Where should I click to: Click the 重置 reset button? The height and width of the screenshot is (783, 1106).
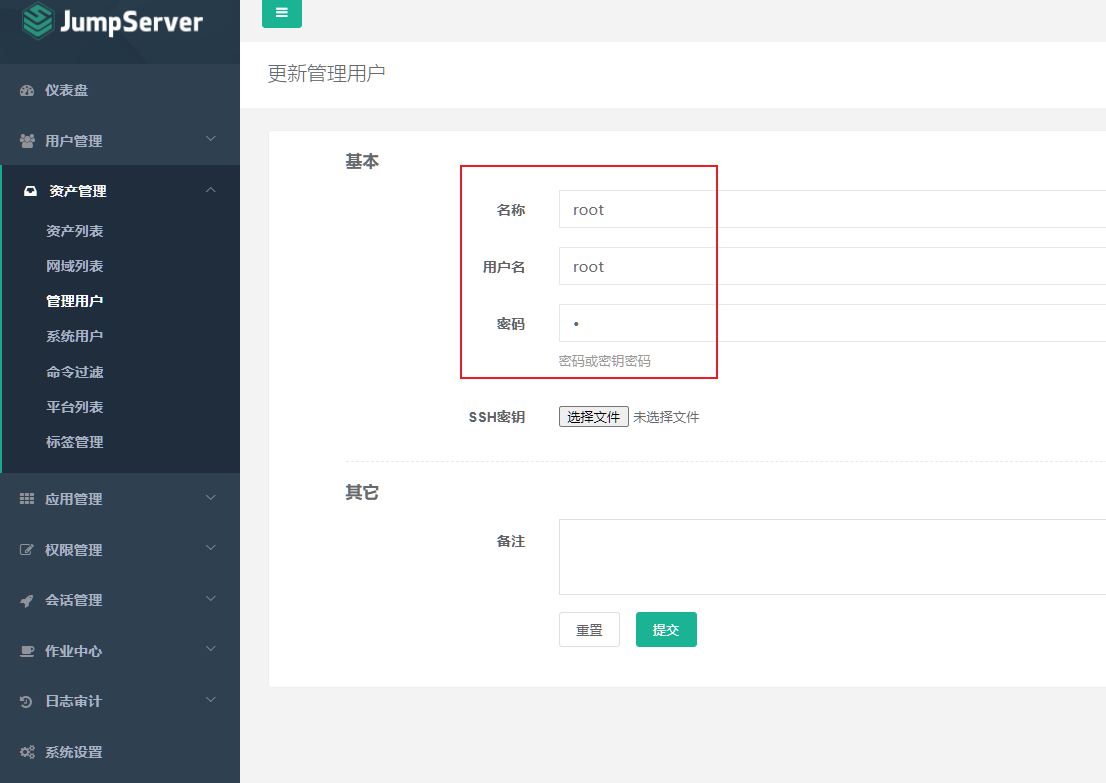[589, 630]
